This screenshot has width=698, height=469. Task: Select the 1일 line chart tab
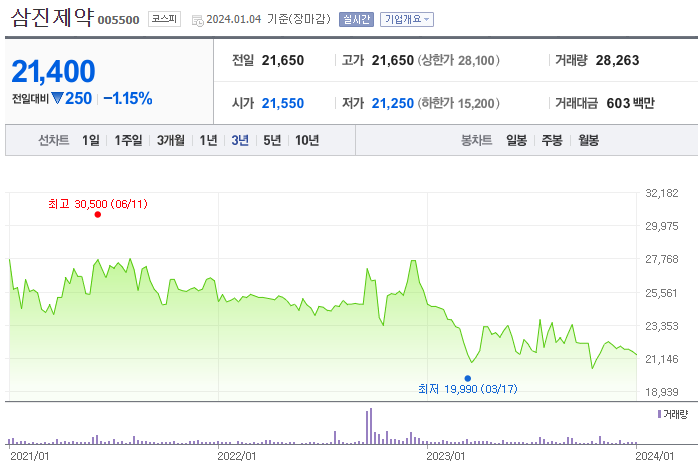point(91,140)
